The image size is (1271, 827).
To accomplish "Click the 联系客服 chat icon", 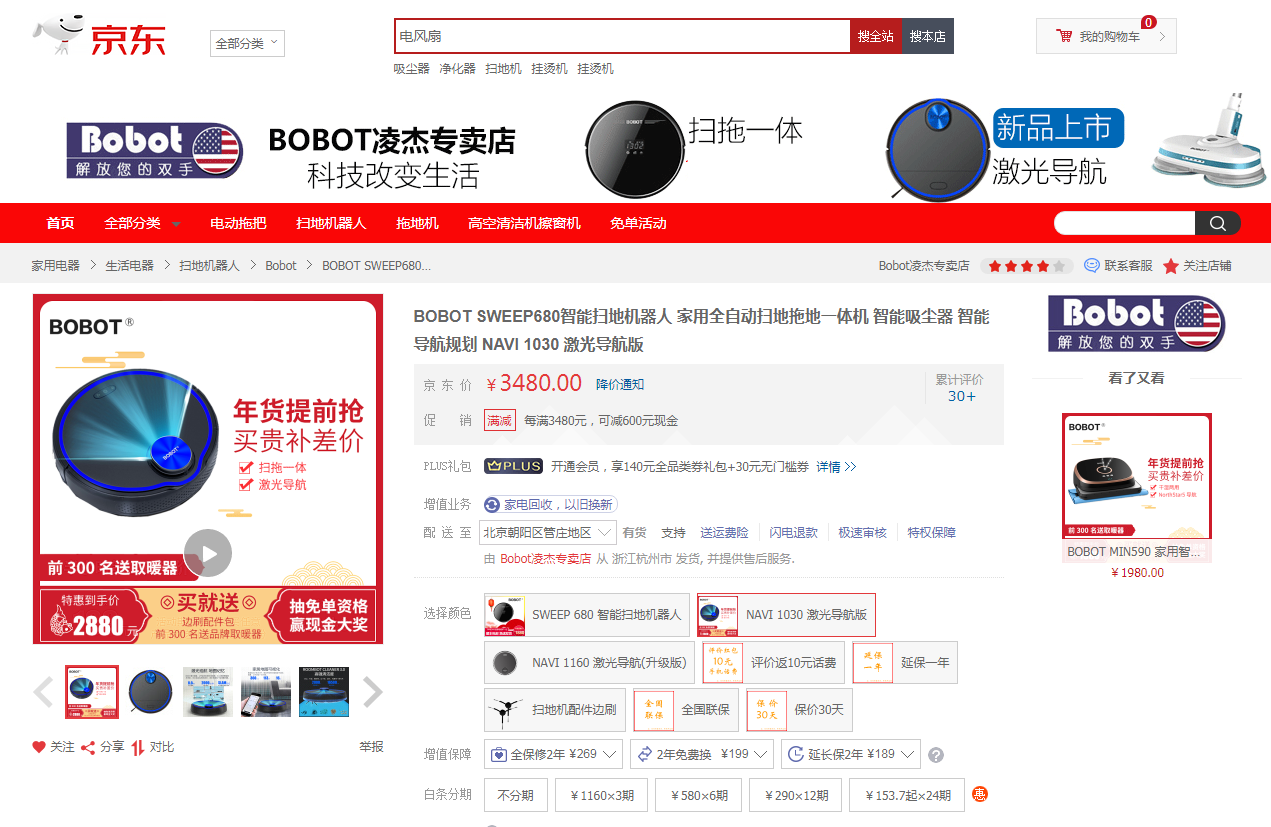I will (x=1092, y=265).
